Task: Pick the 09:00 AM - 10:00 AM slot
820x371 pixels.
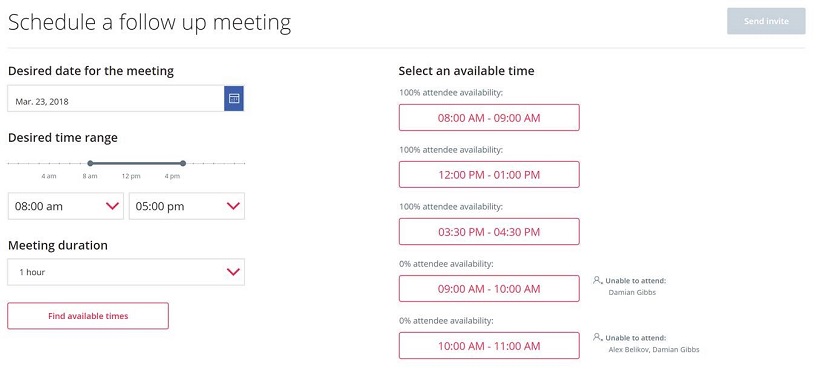Action: point(489,289)
